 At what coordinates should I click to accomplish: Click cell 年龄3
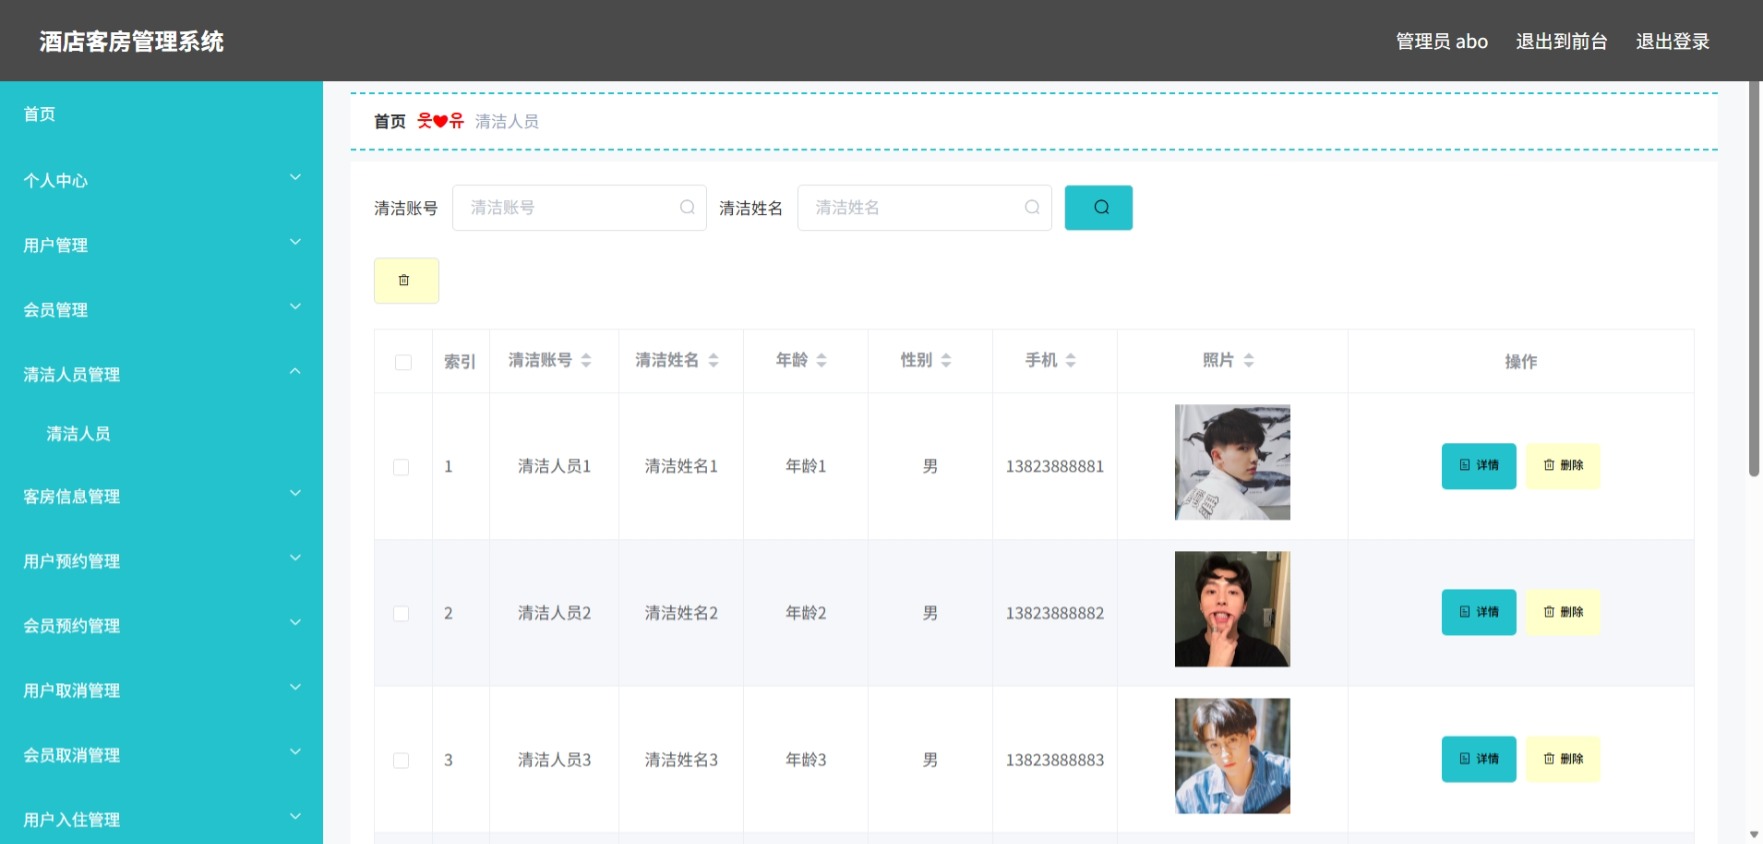(x=806, y=760)
